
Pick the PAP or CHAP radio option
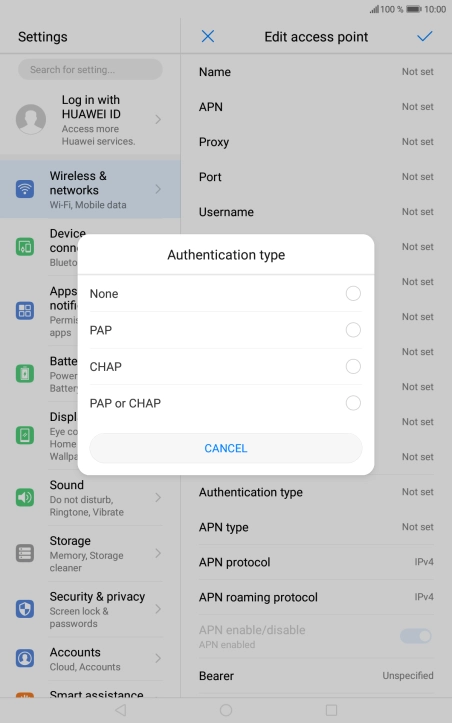[353, 403]
